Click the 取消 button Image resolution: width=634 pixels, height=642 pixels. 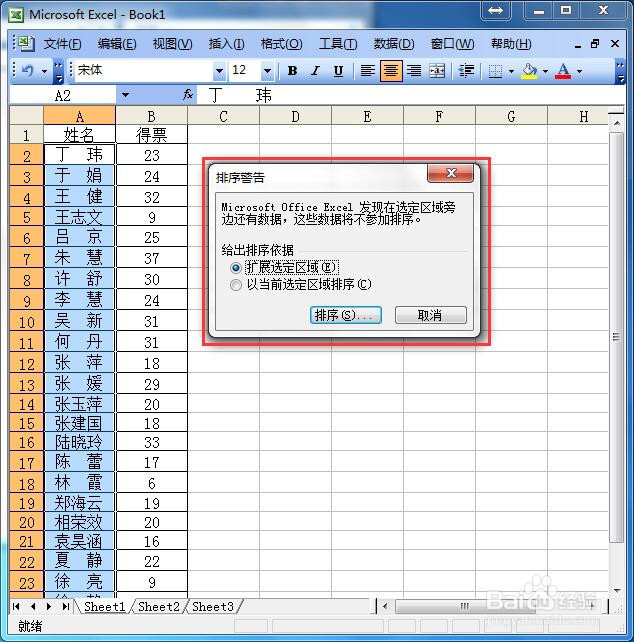430,315
